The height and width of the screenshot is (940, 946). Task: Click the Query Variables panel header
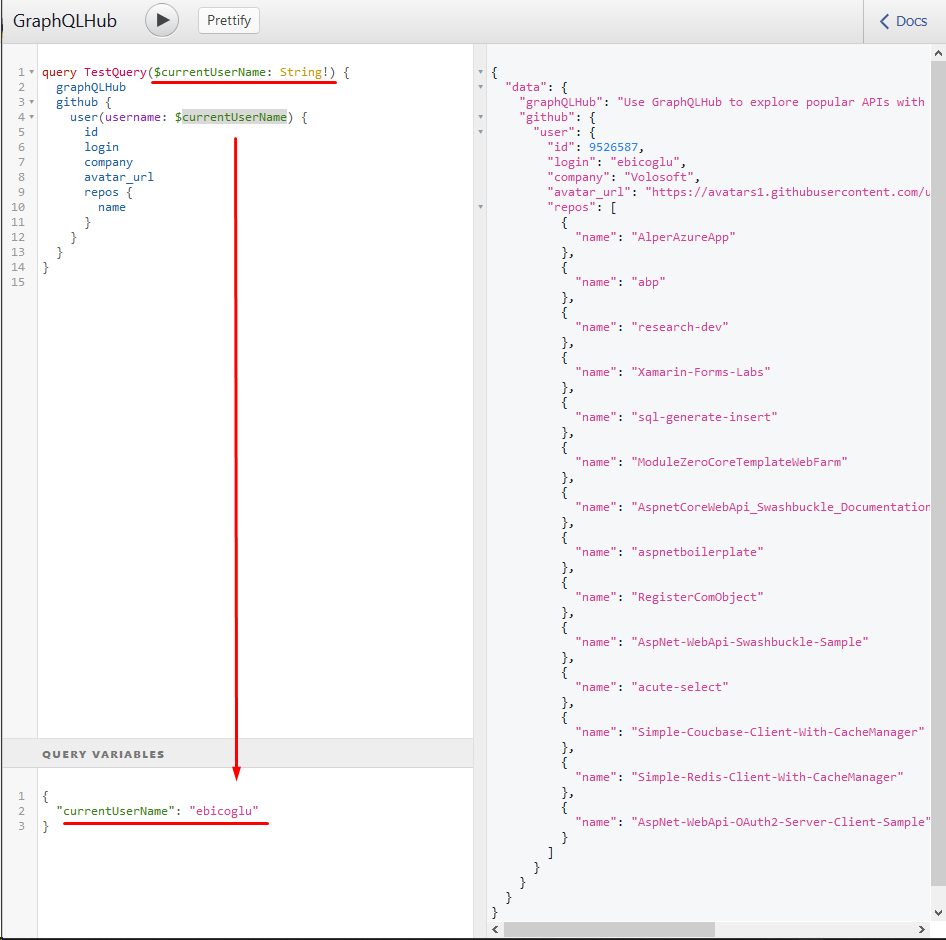click(x=237, y=754)
